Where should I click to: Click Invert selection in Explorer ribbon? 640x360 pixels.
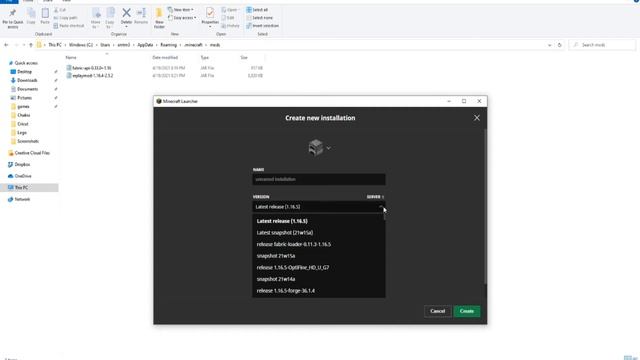coord(262,26)
